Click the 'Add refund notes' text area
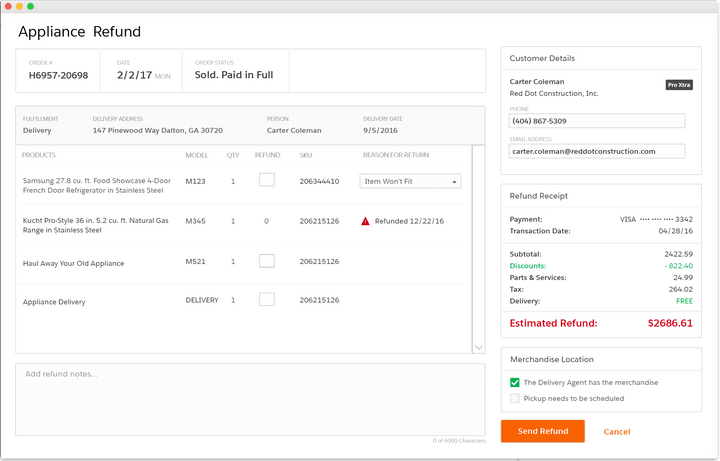The image size is (720, 461). pyautogui.click(x=250, y=400)
